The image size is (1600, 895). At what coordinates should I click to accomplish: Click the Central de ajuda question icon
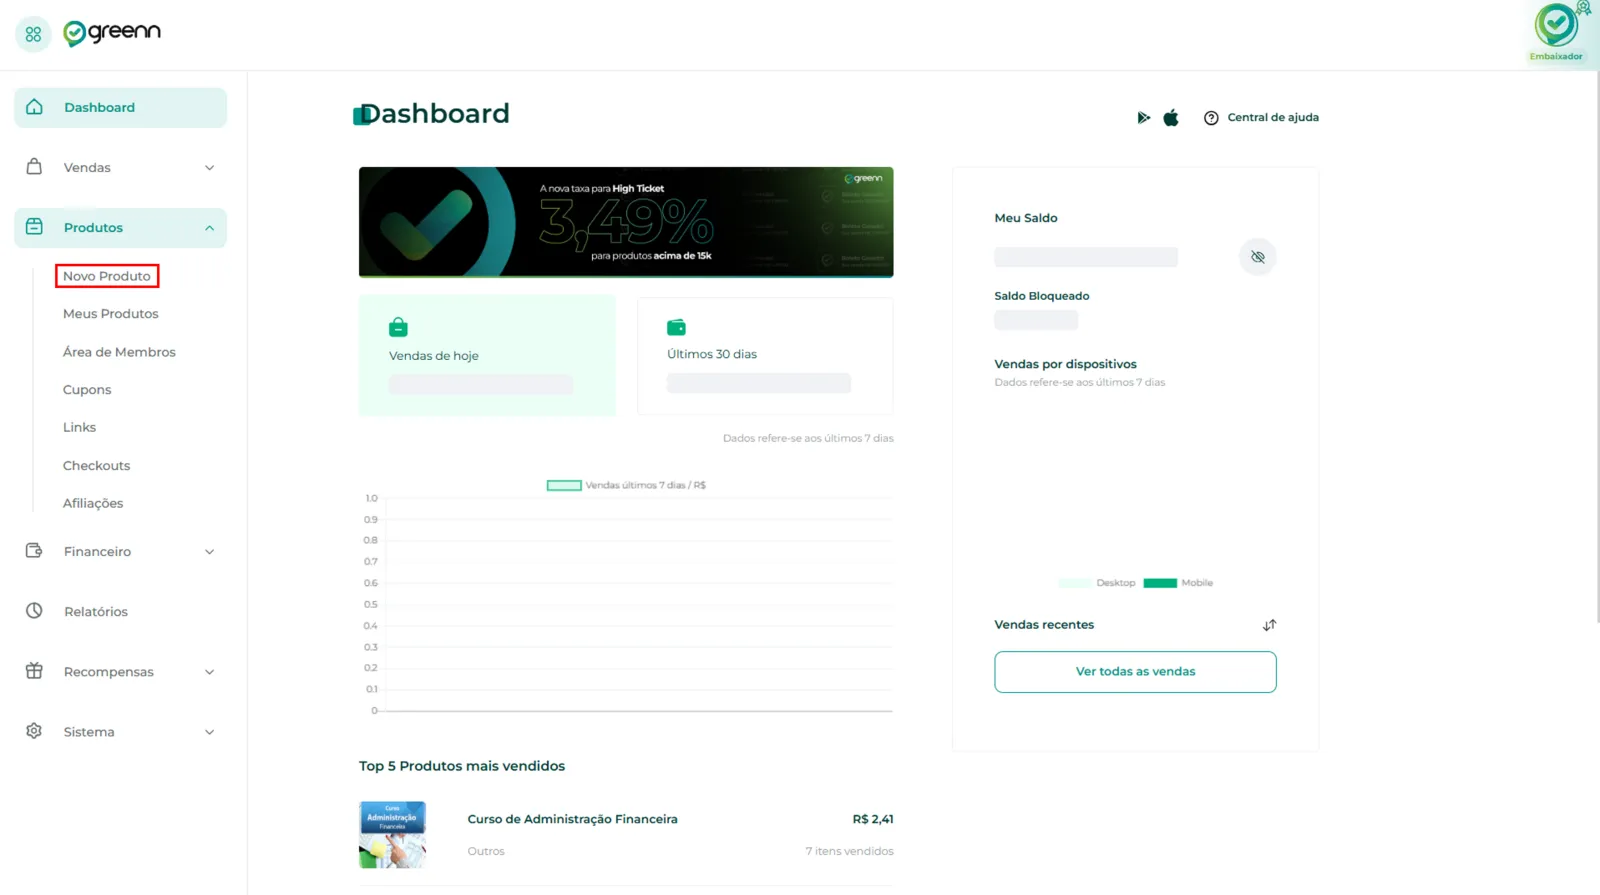click(x=1211, y=118)
